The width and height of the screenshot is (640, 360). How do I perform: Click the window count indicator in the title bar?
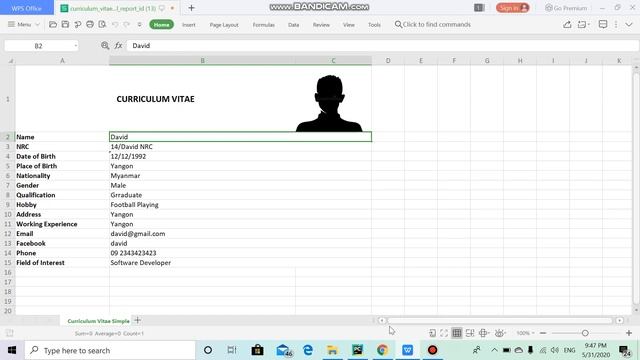[479, 8]
